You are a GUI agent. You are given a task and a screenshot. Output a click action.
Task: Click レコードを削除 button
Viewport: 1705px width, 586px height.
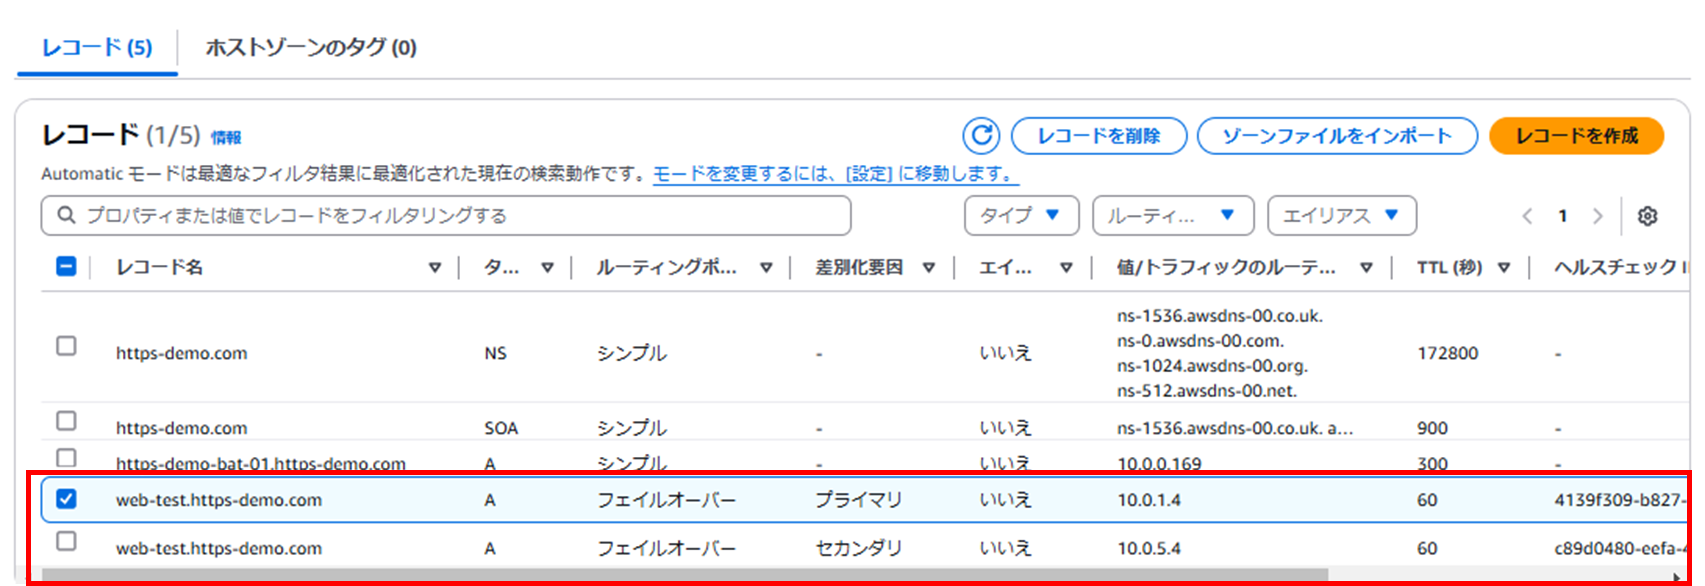1099,136
